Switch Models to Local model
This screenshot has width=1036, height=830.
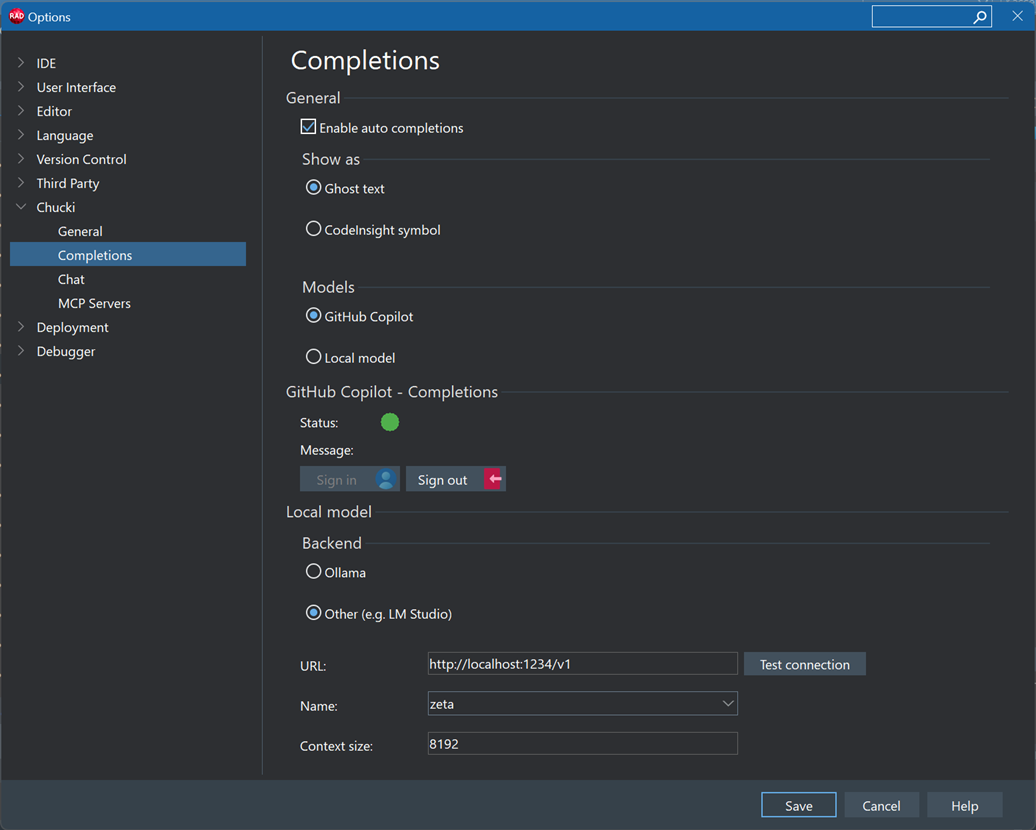[x=313, y=357]
